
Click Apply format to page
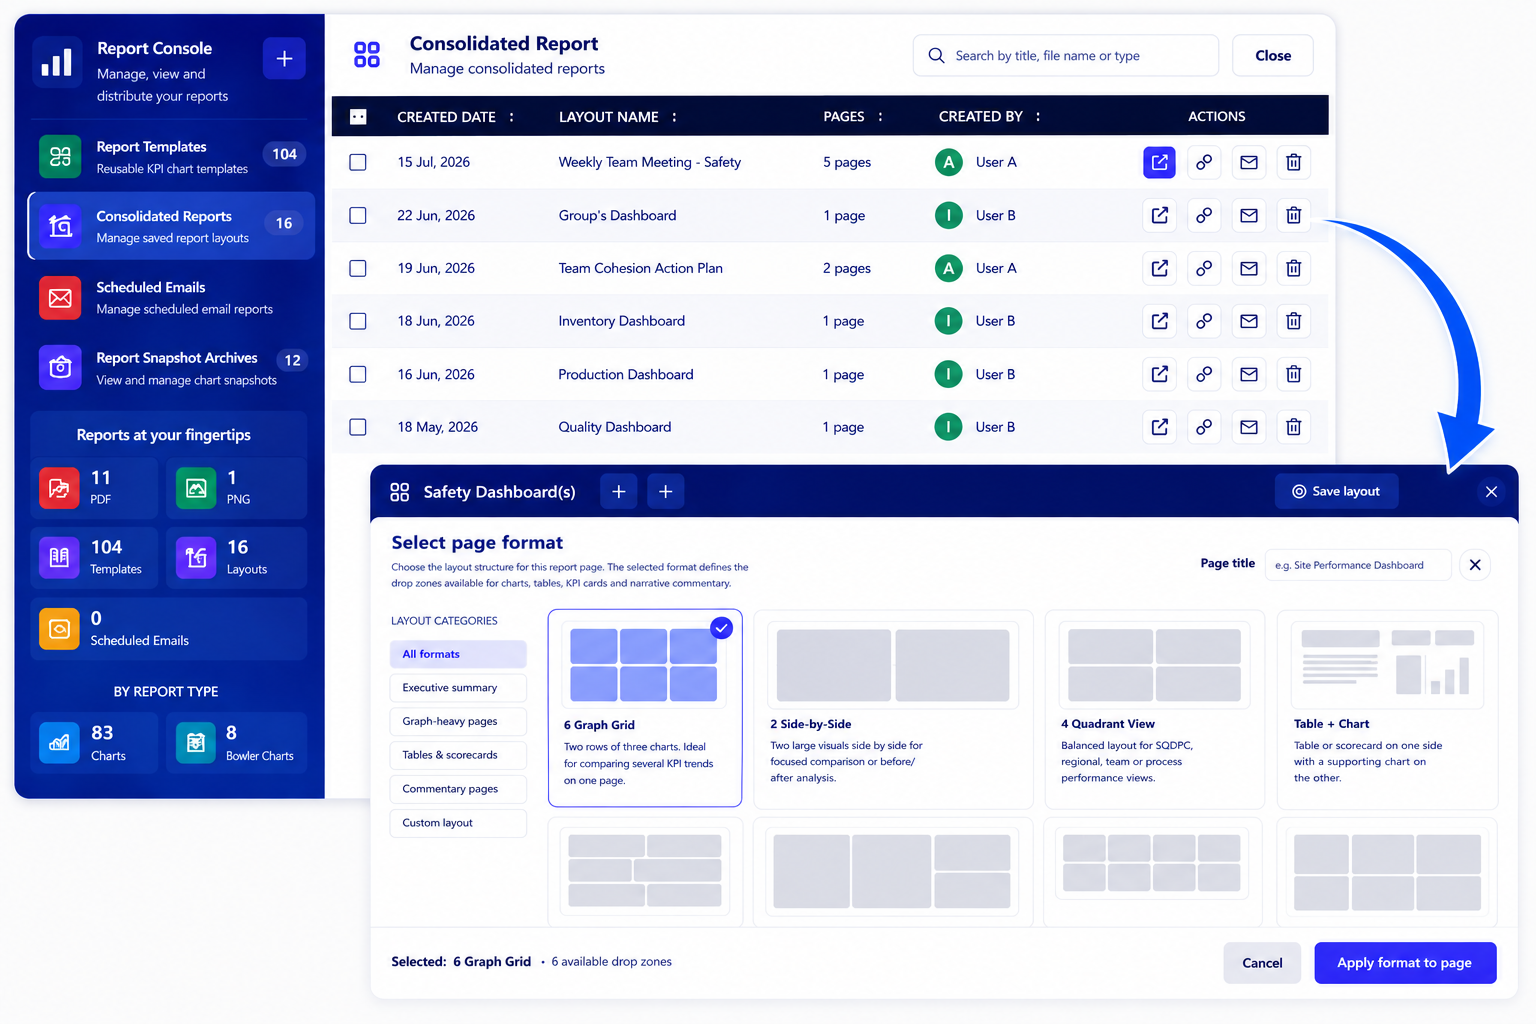tap(1405, 963)
